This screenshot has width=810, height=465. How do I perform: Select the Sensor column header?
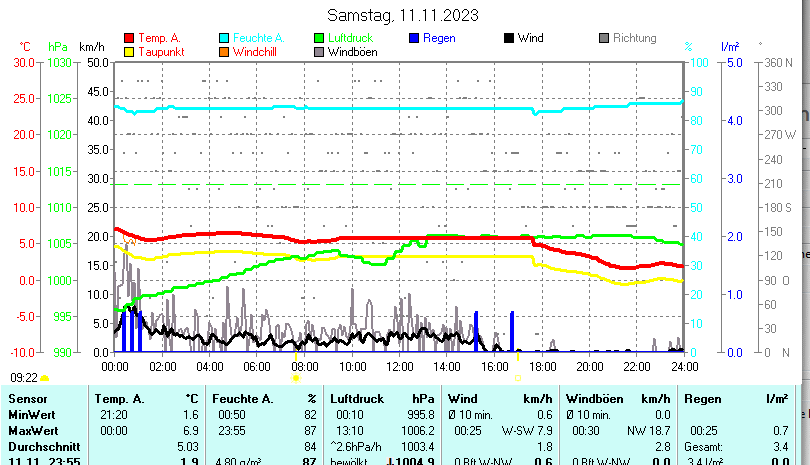[x=28, y=399]
